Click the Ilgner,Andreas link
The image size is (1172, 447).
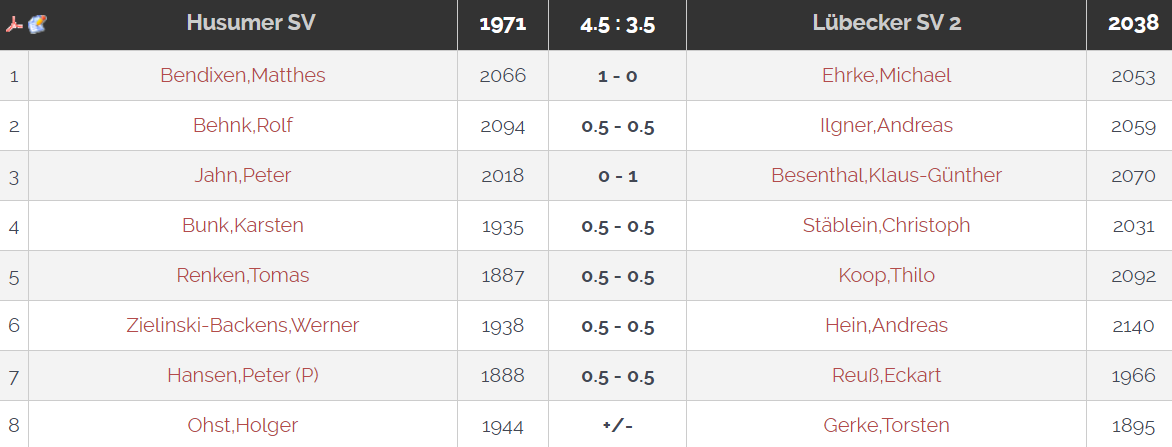pyautogui.click(x=886, y=125)
